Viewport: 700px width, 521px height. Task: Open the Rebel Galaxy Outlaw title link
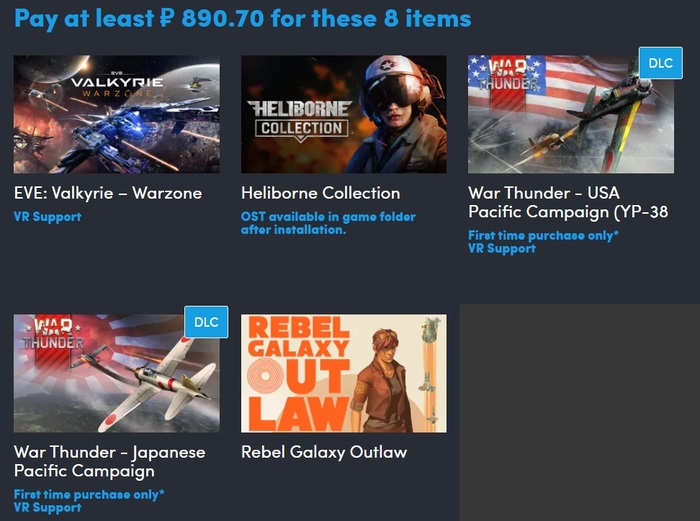(324, 452)
